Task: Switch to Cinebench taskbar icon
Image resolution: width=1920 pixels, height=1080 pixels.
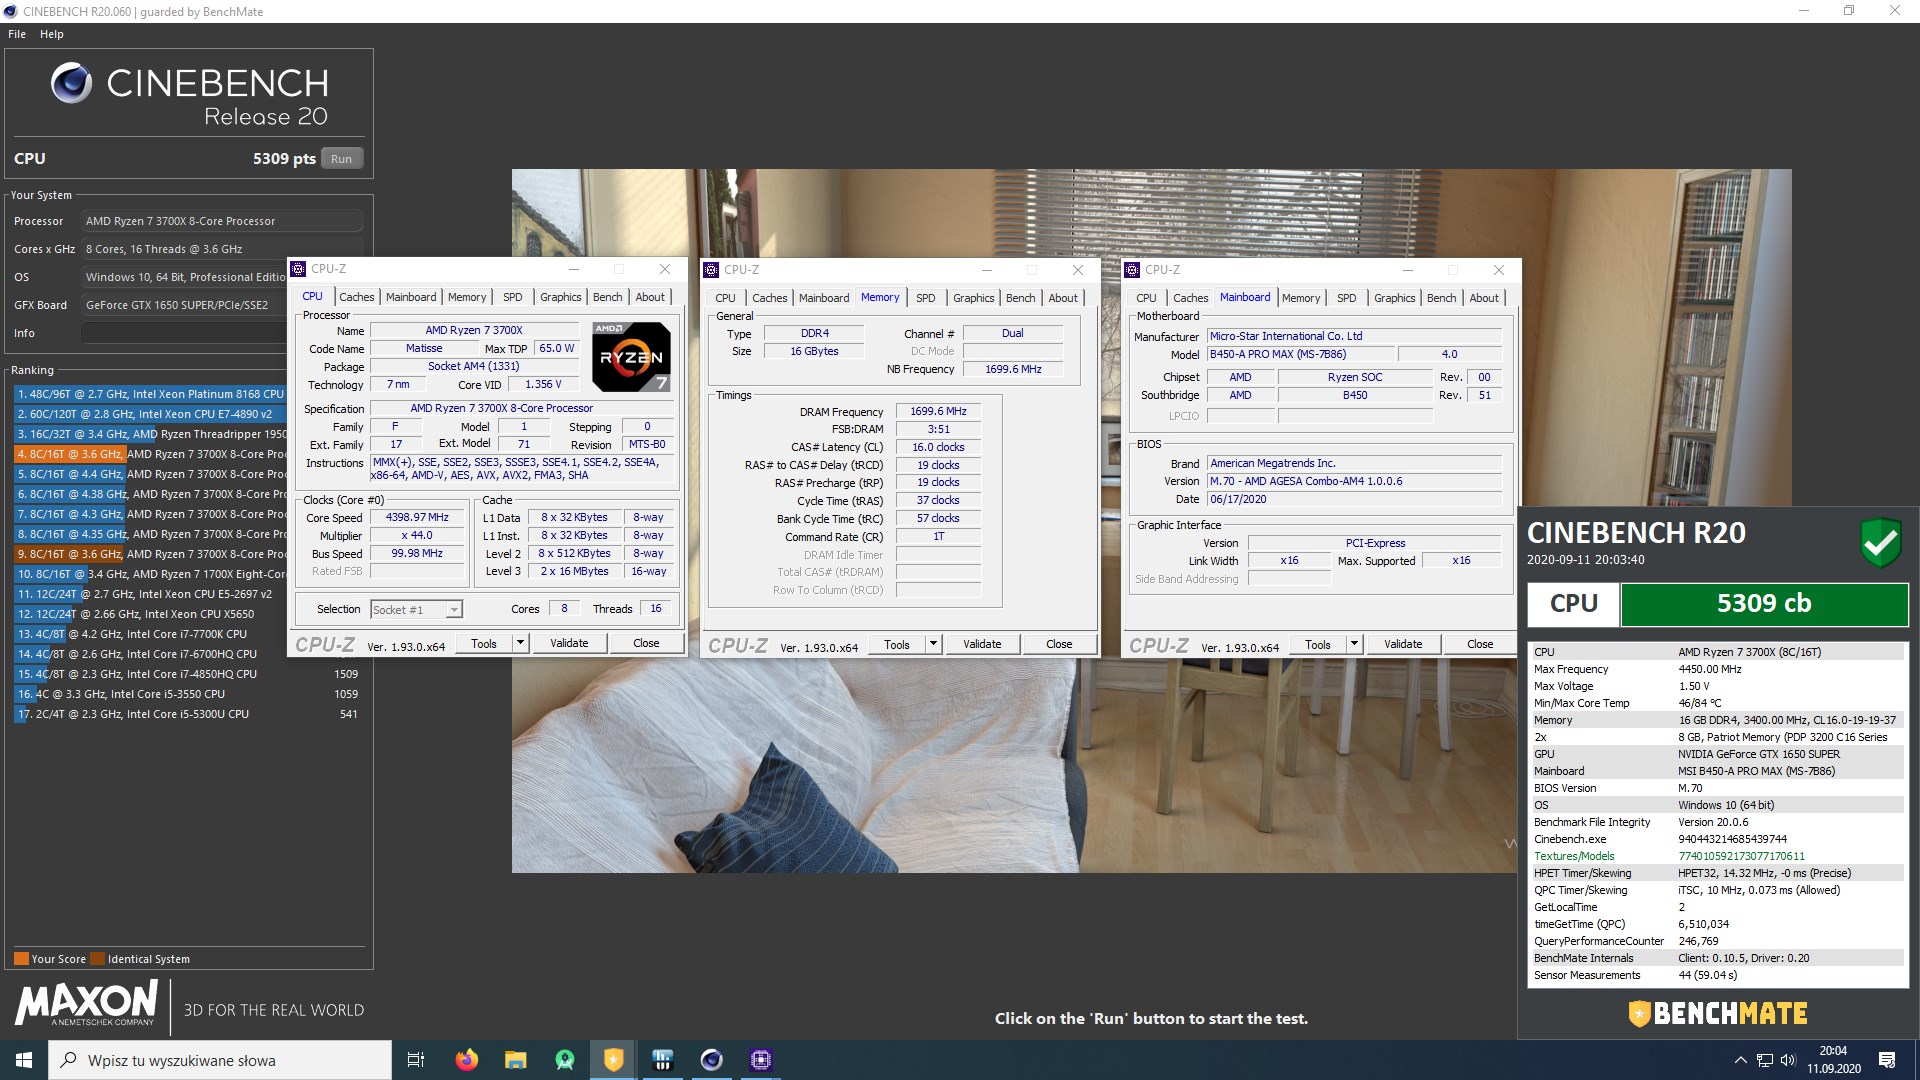Action: coord(711,1060)
